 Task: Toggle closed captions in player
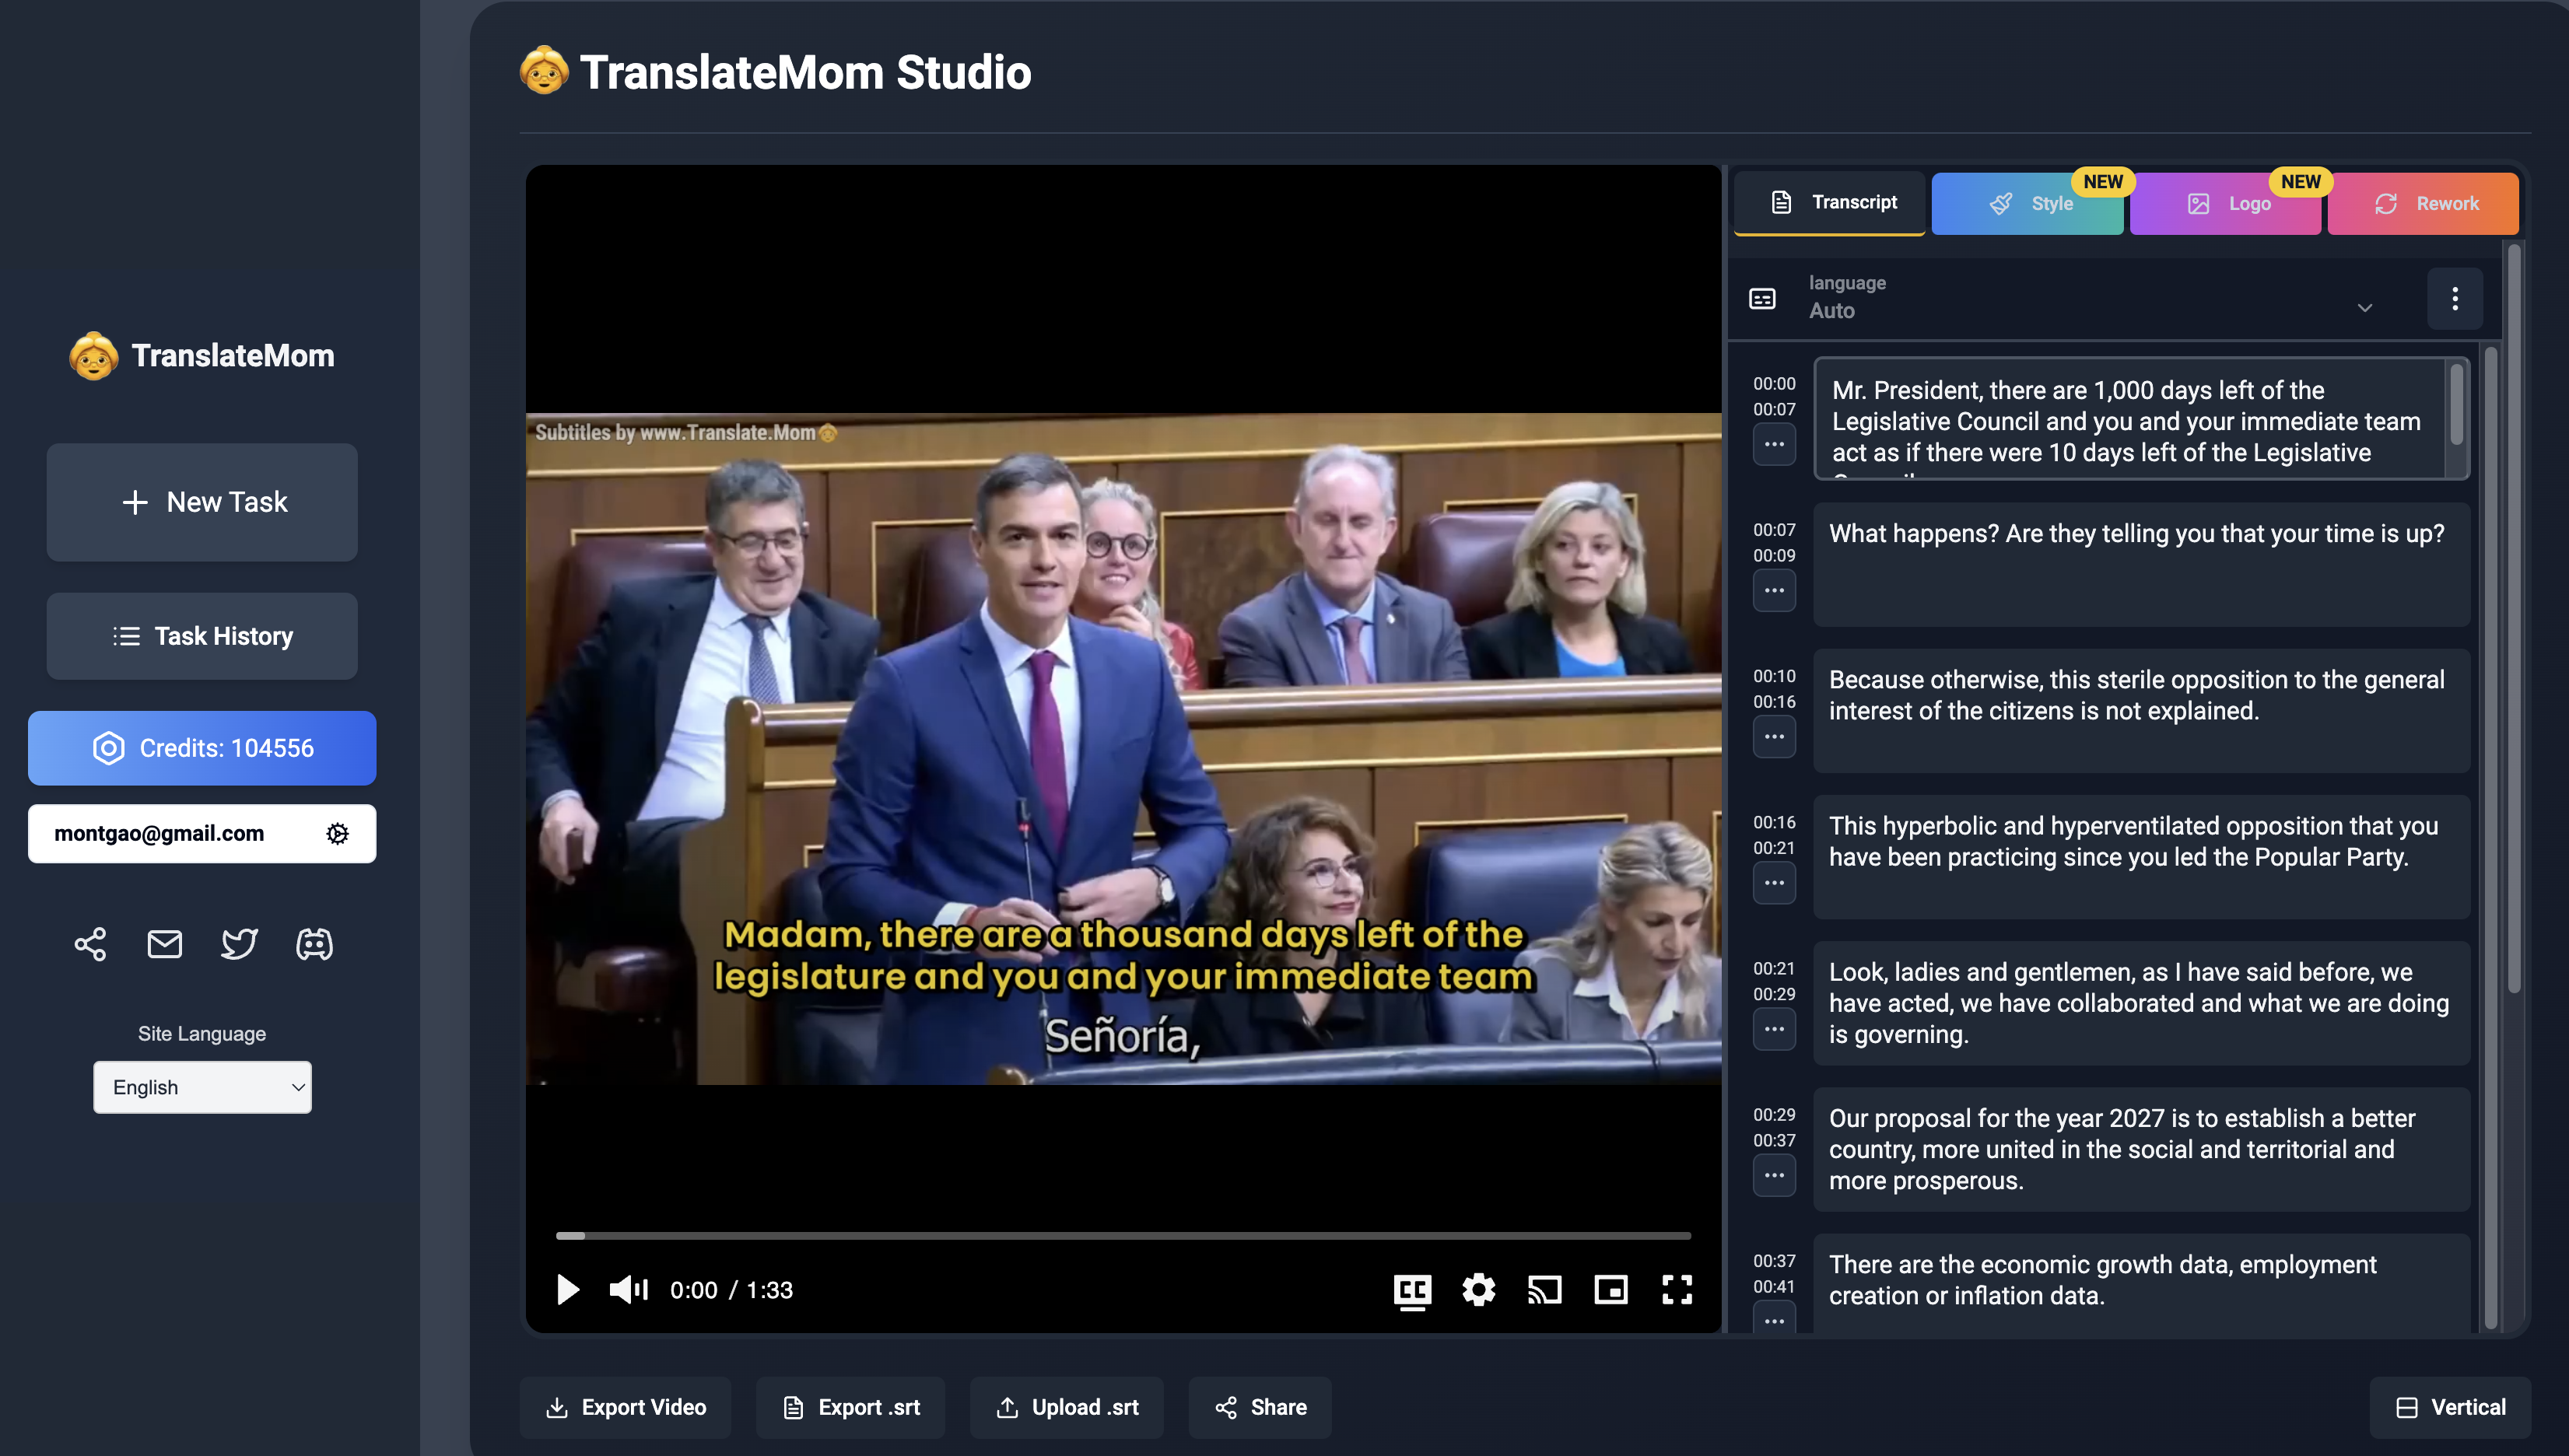point(1412,1291)
